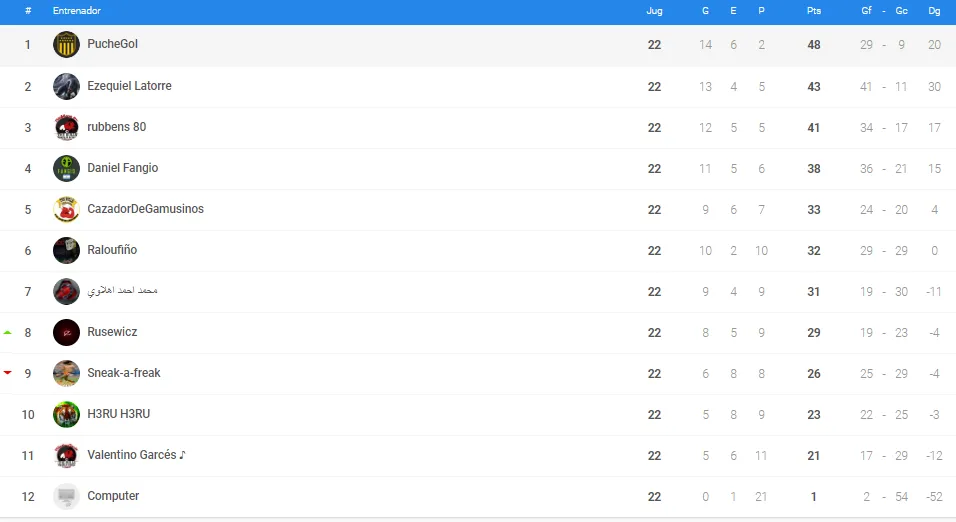Screen dimensions: 956x522
Task: Click Raloufiño's dark avatar
Action: pos(66,251)
